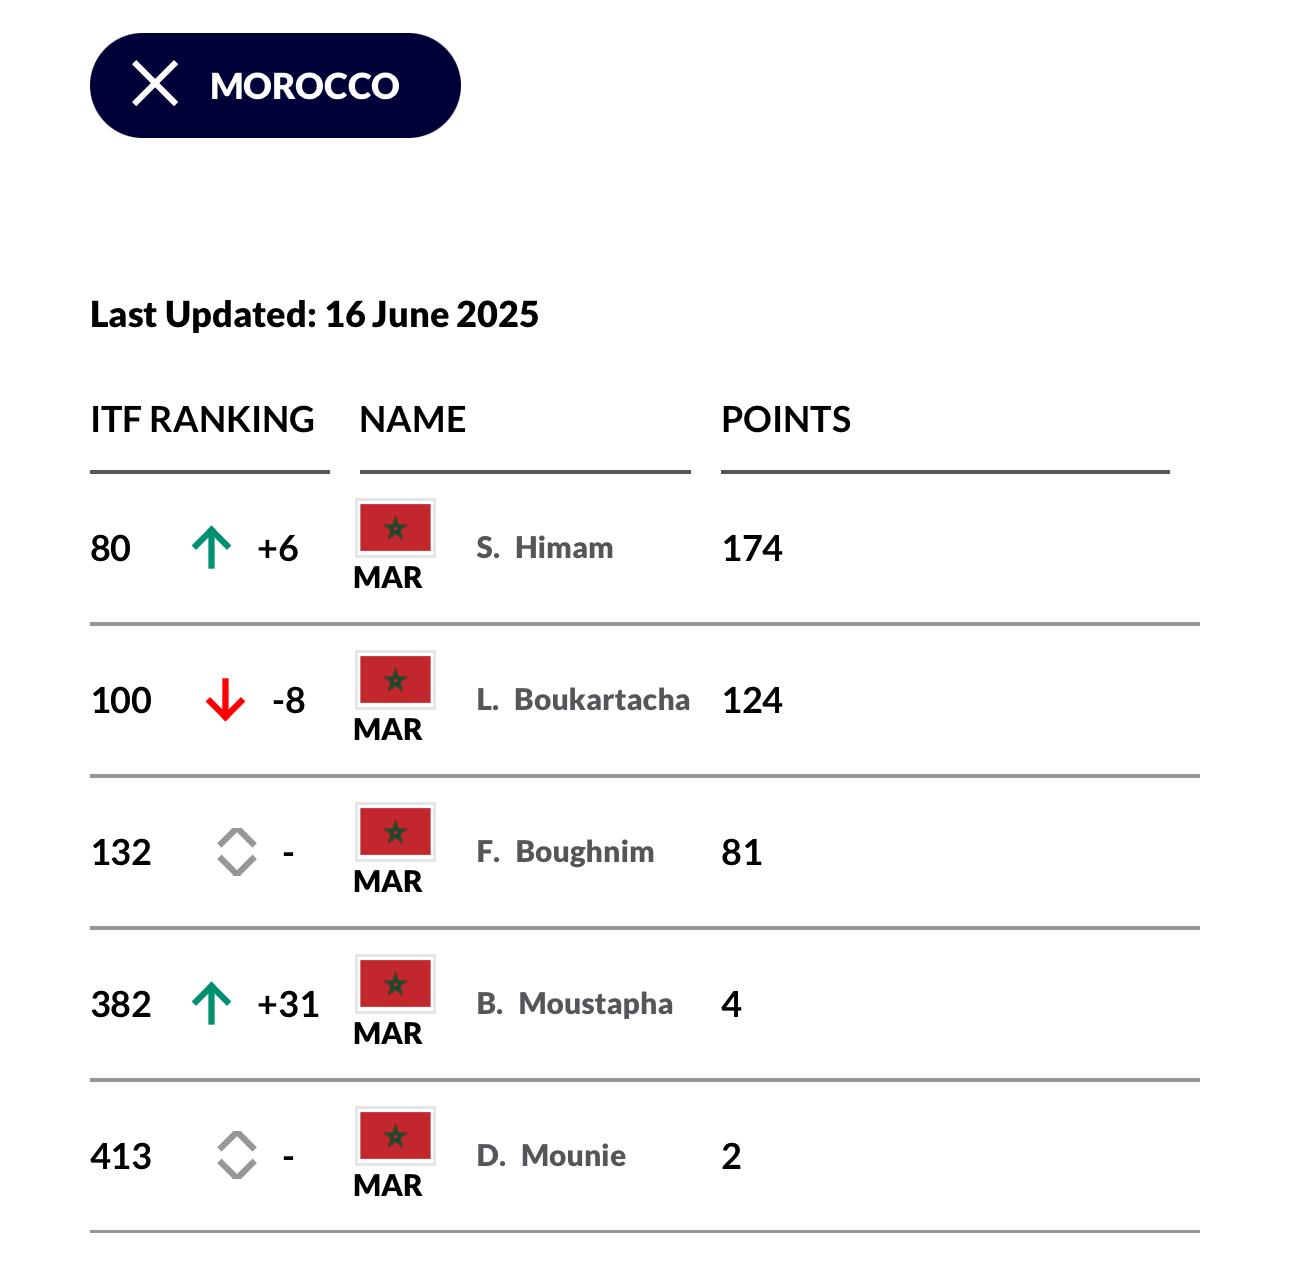The image size is (1290, 1284).
Task: Click the MOROCCO filter chip label
Action: (x=305, y=86)
